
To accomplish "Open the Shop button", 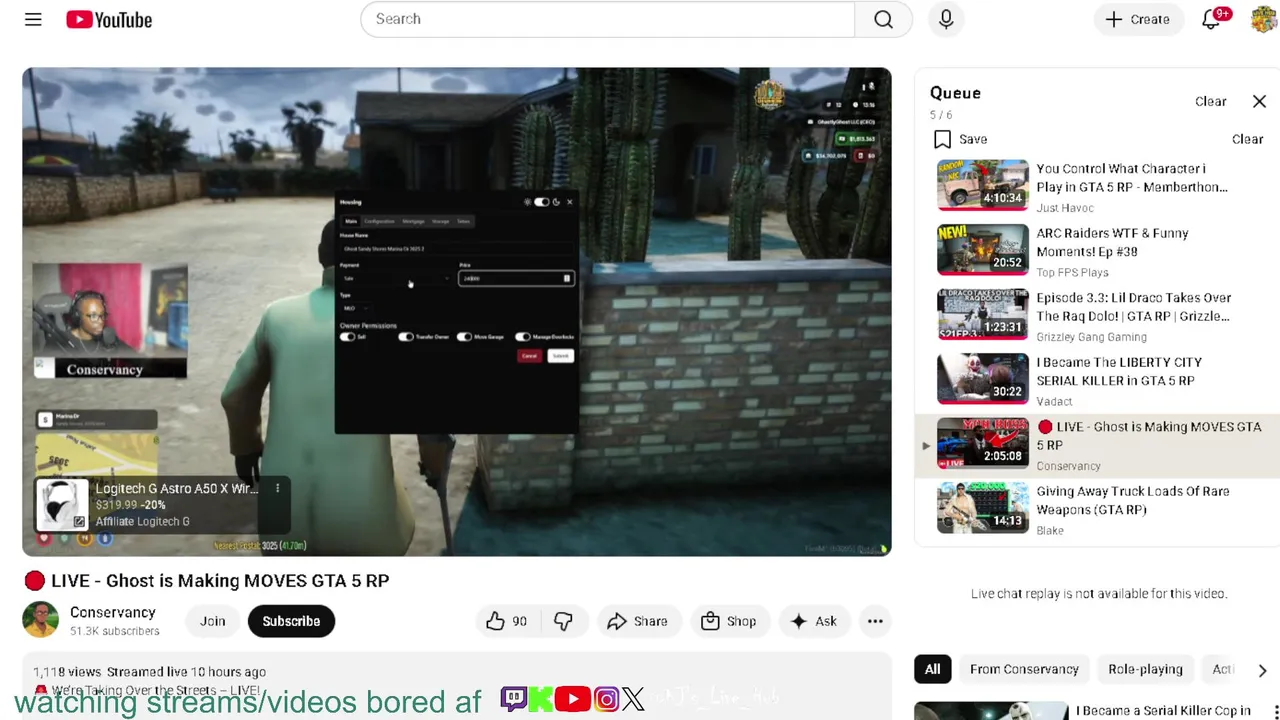I will point(729,621).
